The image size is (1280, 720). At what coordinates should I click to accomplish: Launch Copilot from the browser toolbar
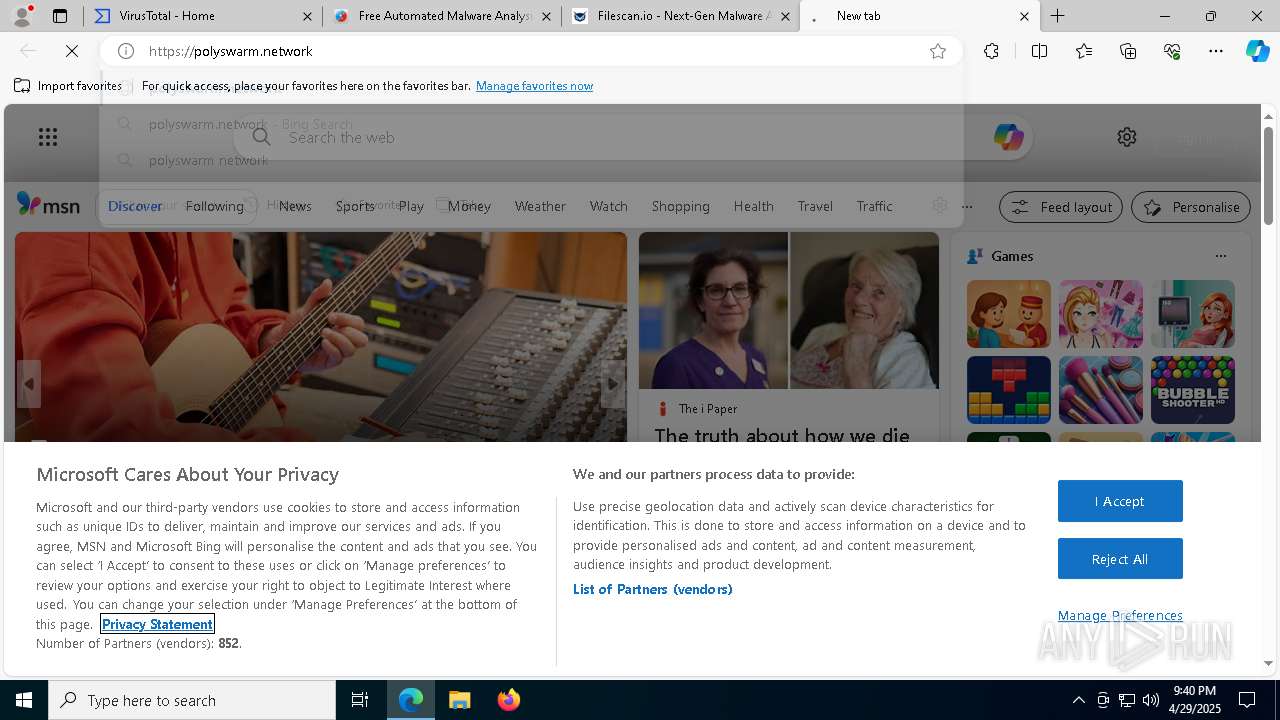(1257, 51)
